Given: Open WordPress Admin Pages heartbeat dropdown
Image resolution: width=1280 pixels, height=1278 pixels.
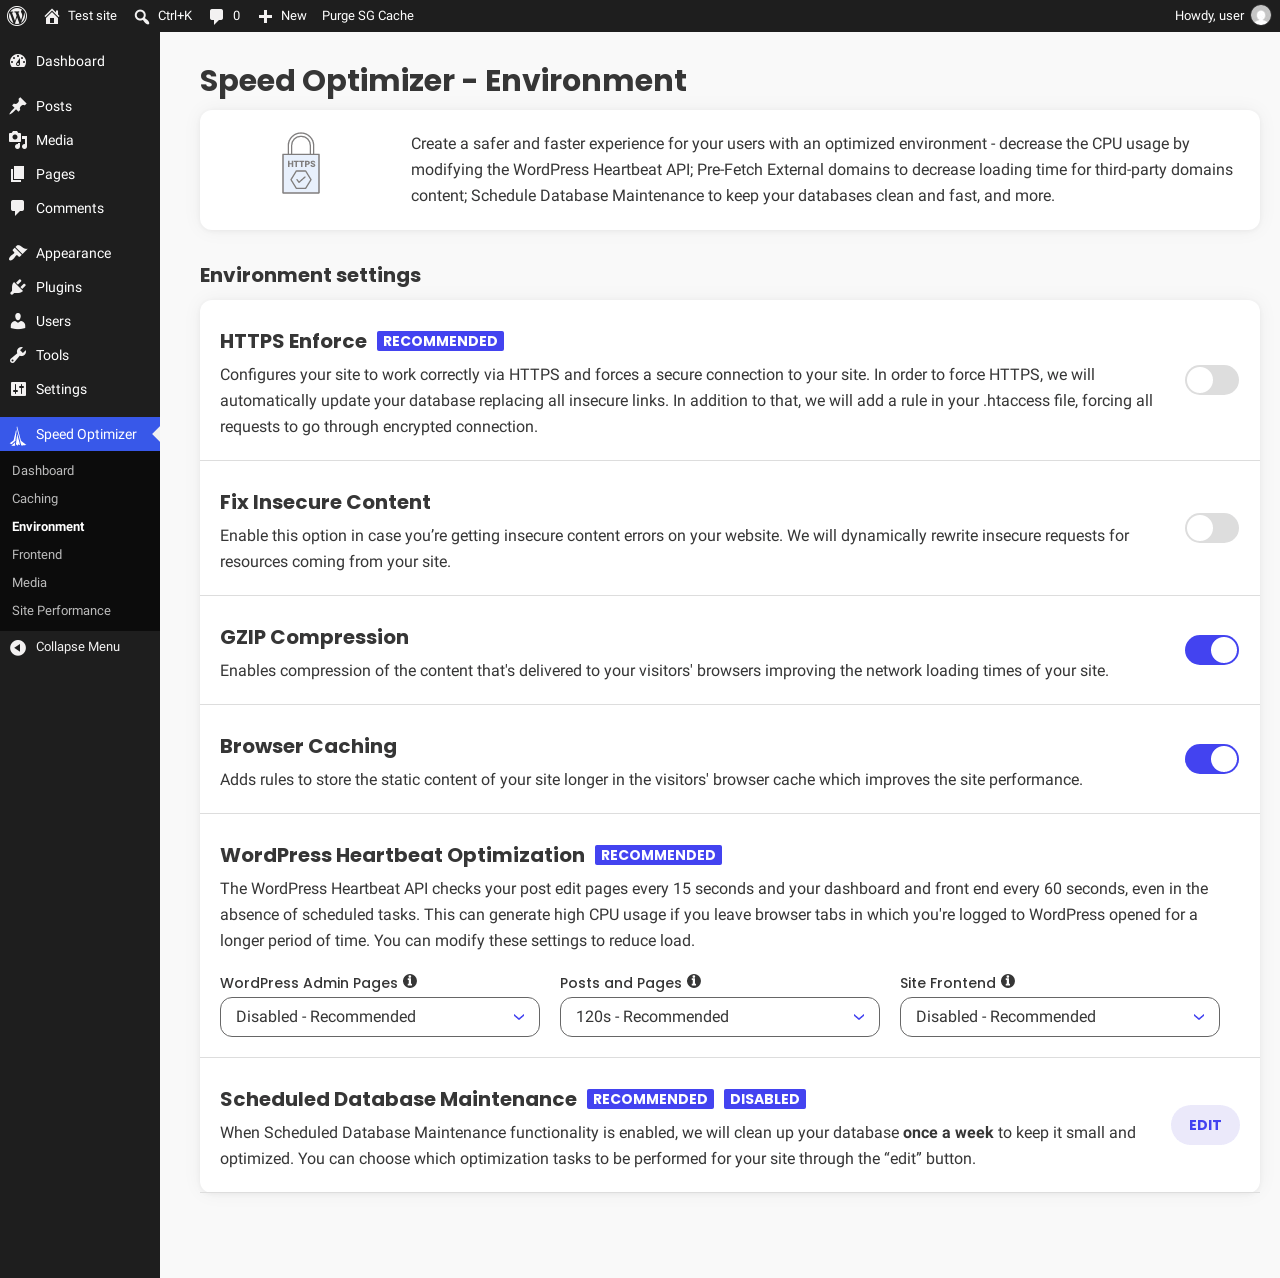Looking at the screenshot, I should click(x=380, y=1017).
